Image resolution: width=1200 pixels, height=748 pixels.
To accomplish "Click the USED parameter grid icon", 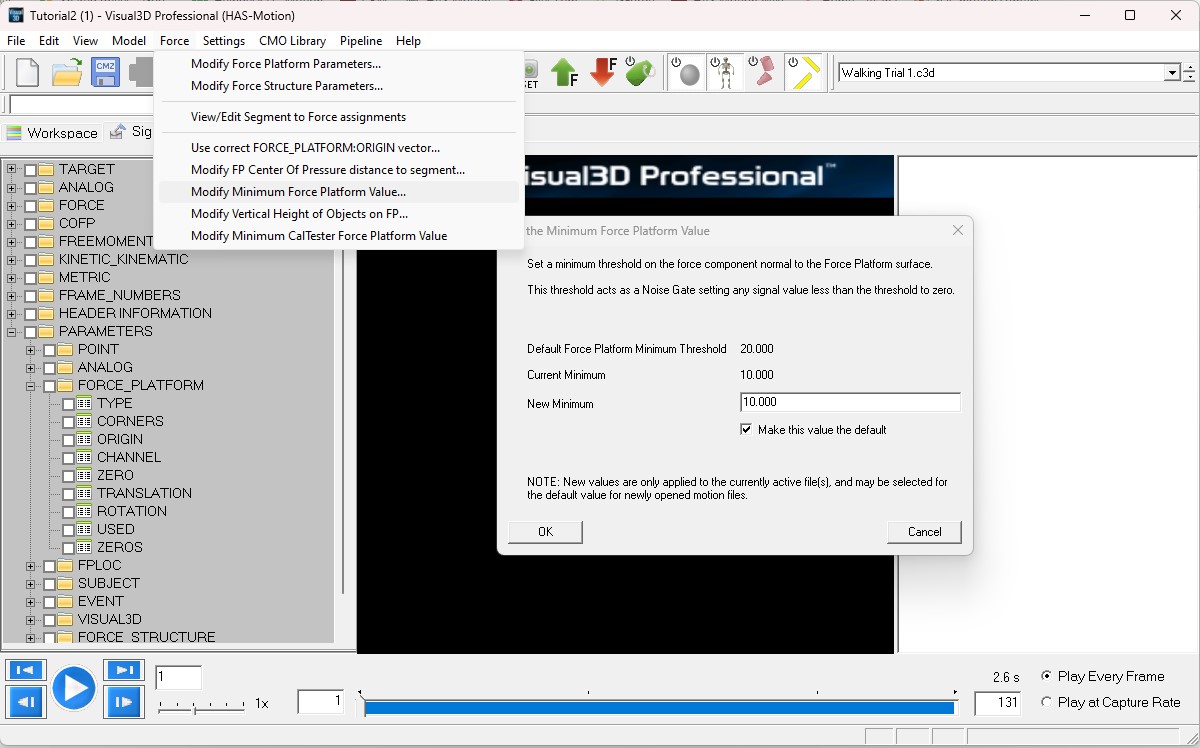I will (85, 529).
